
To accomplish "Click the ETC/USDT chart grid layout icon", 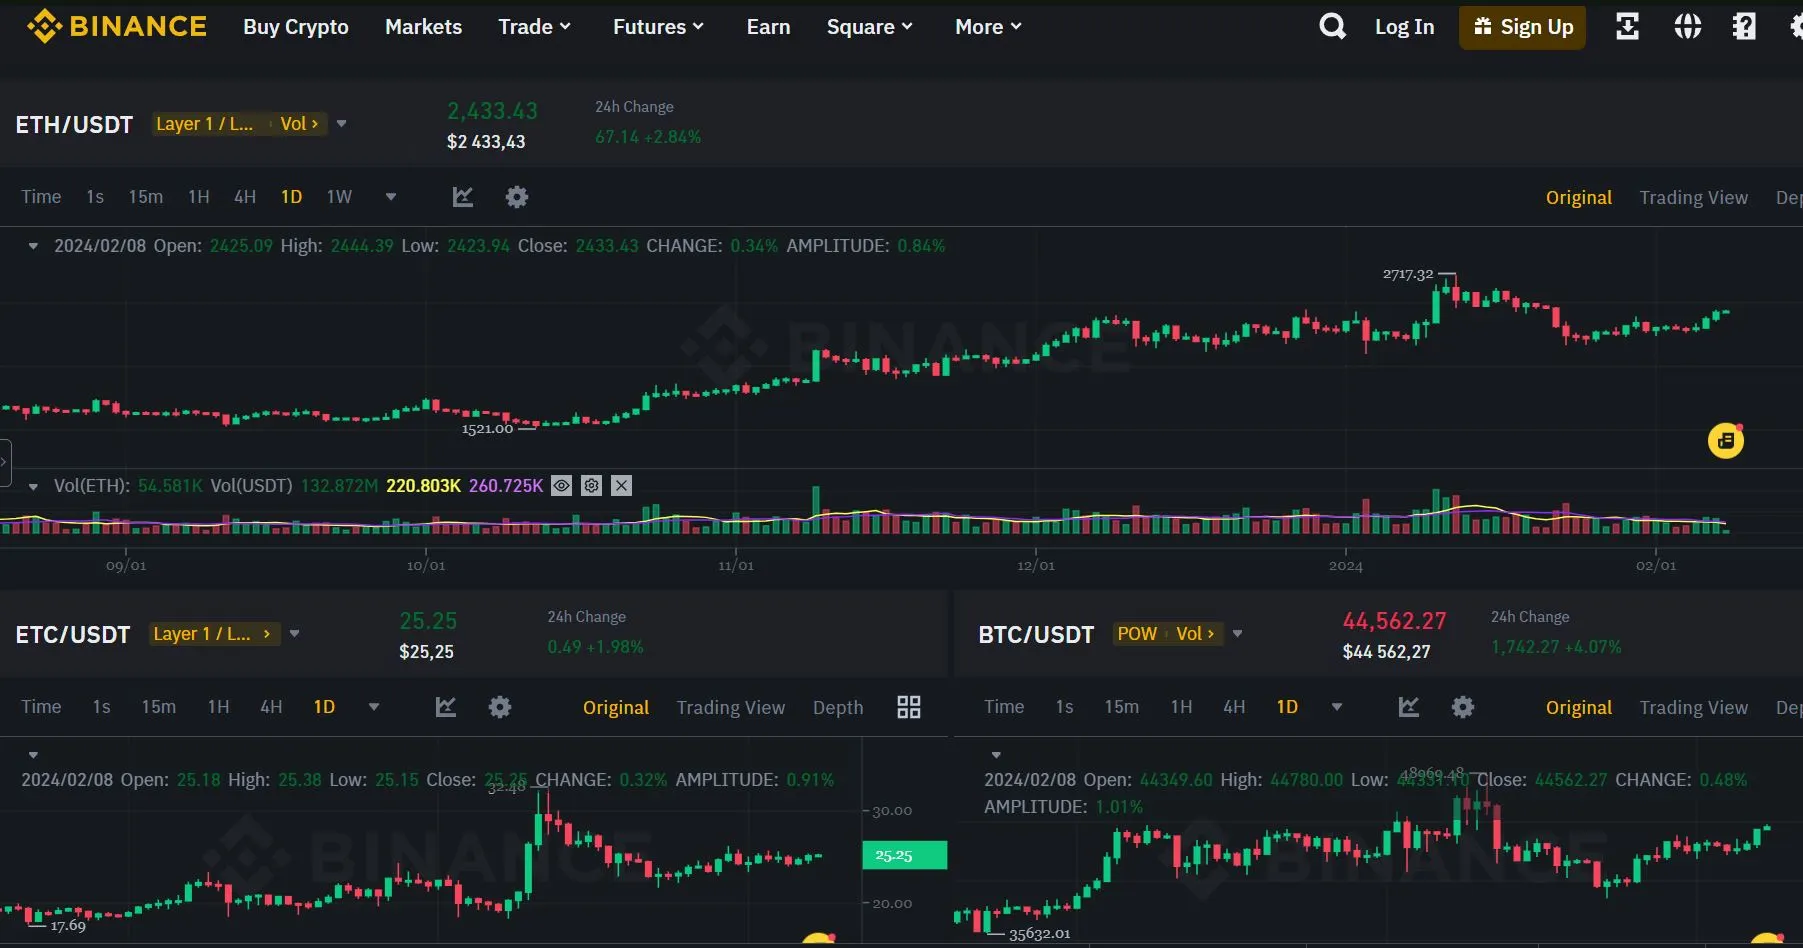I will tap(908, 707).
